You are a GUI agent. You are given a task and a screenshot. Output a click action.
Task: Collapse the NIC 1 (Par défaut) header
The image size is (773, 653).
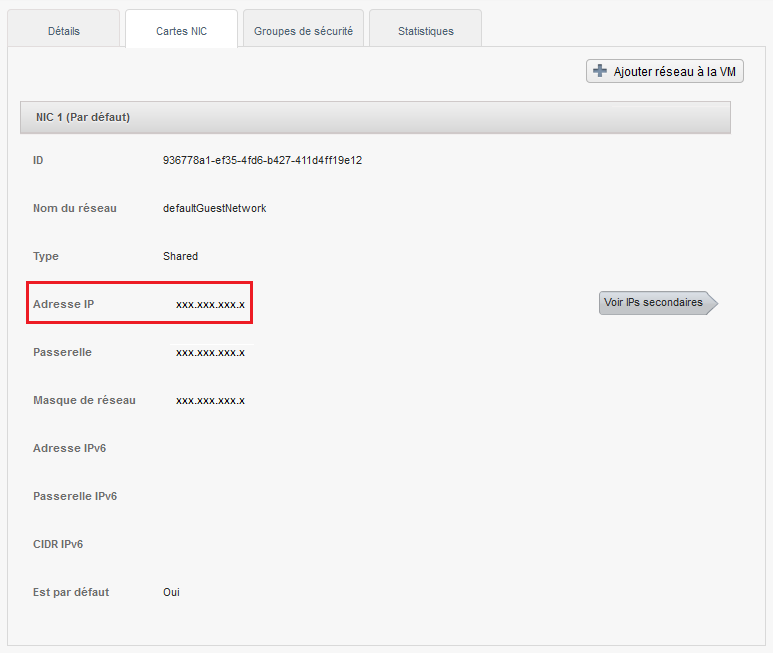click(375, 117)
